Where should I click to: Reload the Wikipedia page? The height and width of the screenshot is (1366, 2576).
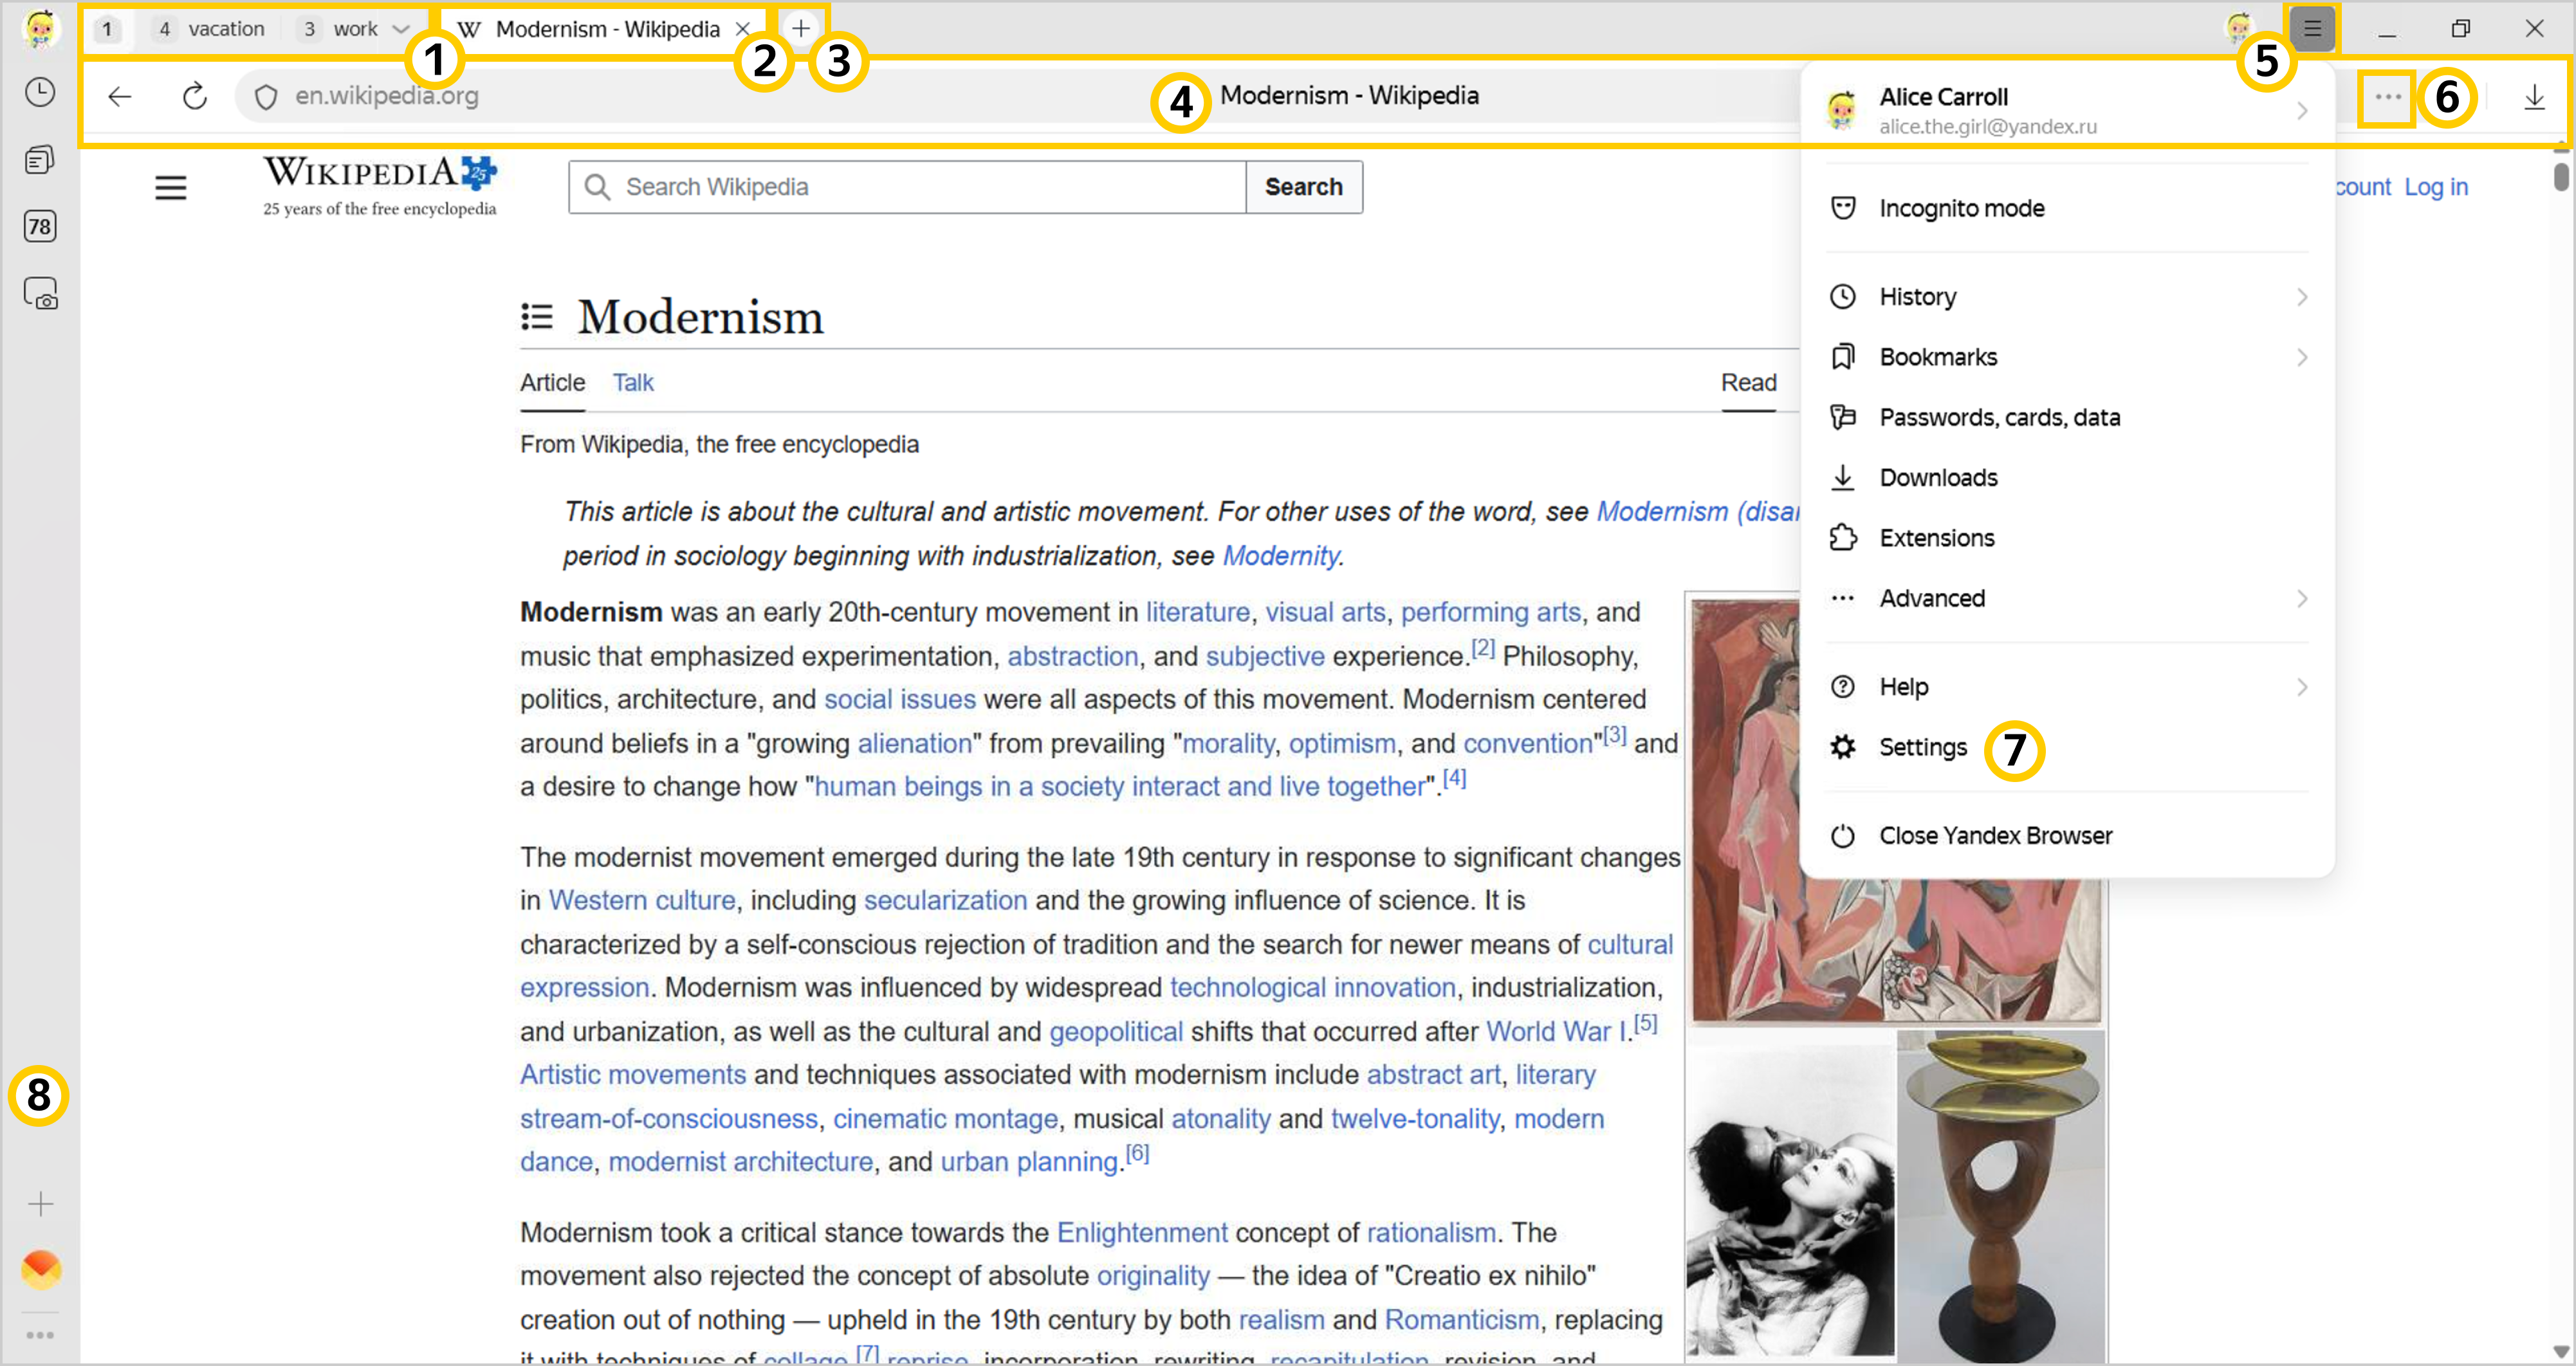coord(195,96)
